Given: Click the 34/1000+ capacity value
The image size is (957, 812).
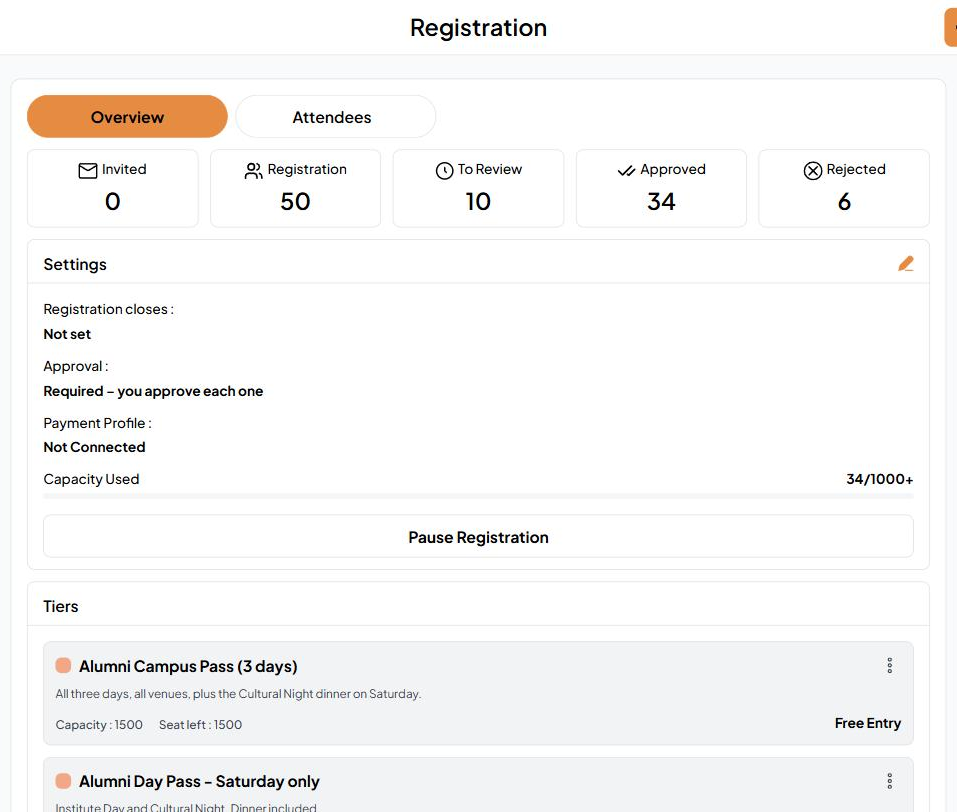Looking at the screenshot, I should (x=879, y=479).
